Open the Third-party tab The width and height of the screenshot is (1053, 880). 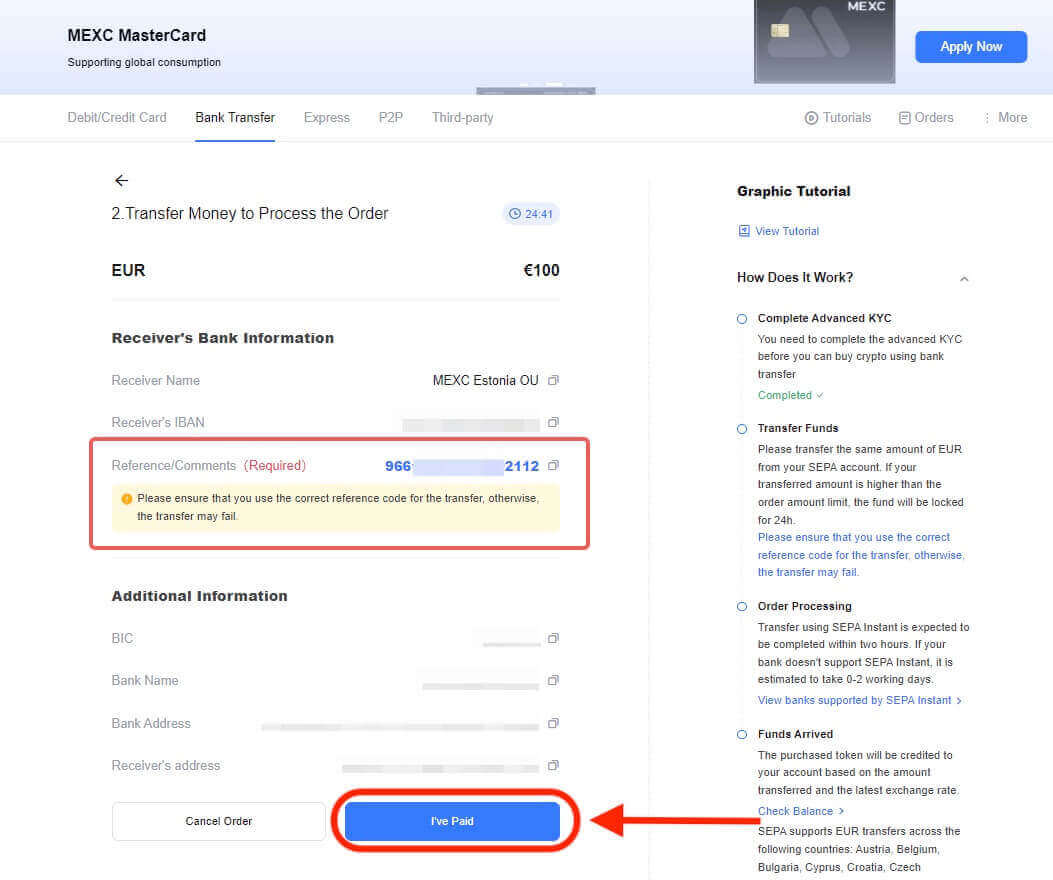[x=463, y=118]
